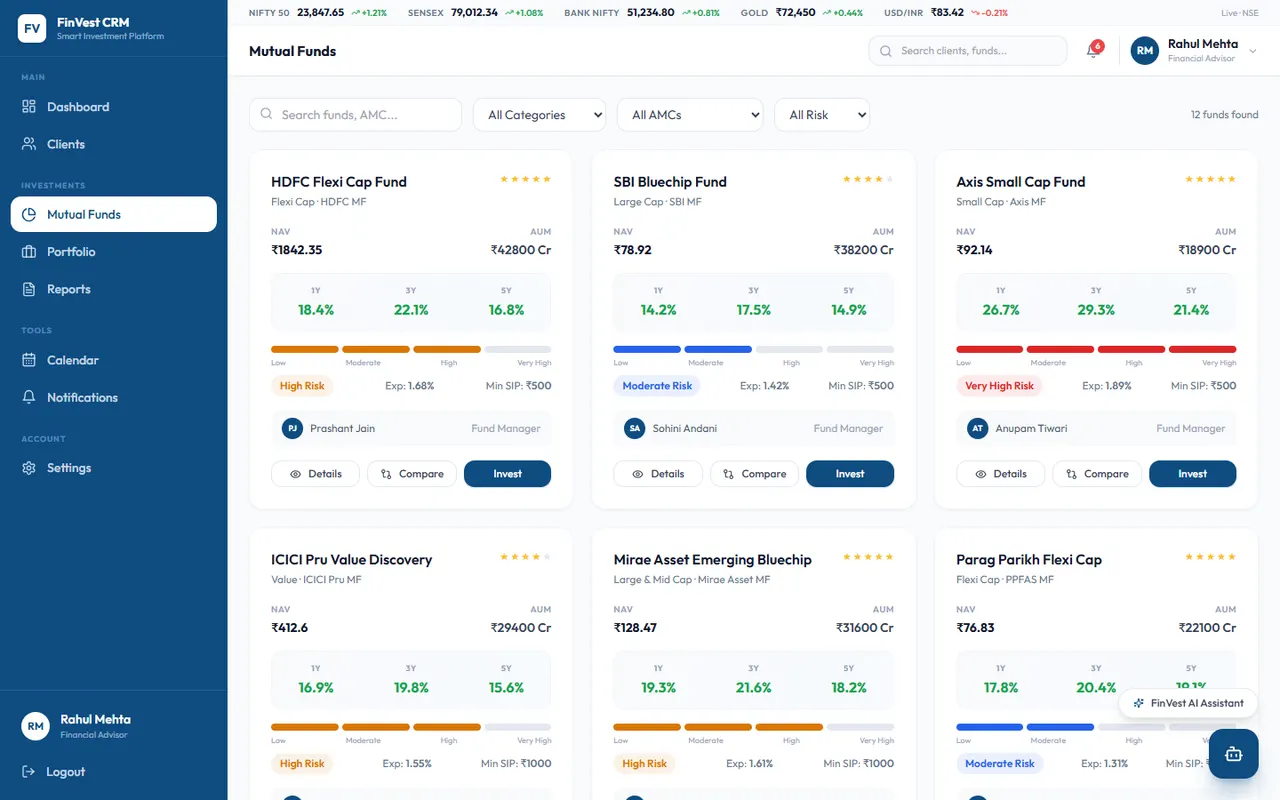
Task: Click Very High Risk badge on Axis card
Action: 999,386
